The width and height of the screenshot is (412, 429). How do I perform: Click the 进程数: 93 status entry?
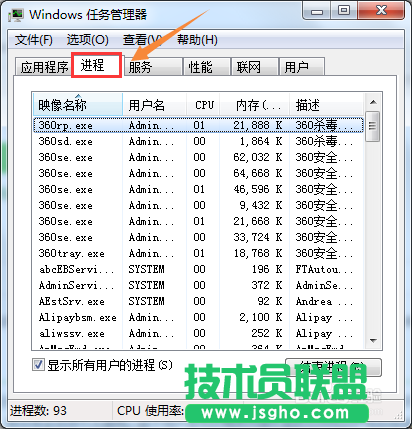click(38, 410)
